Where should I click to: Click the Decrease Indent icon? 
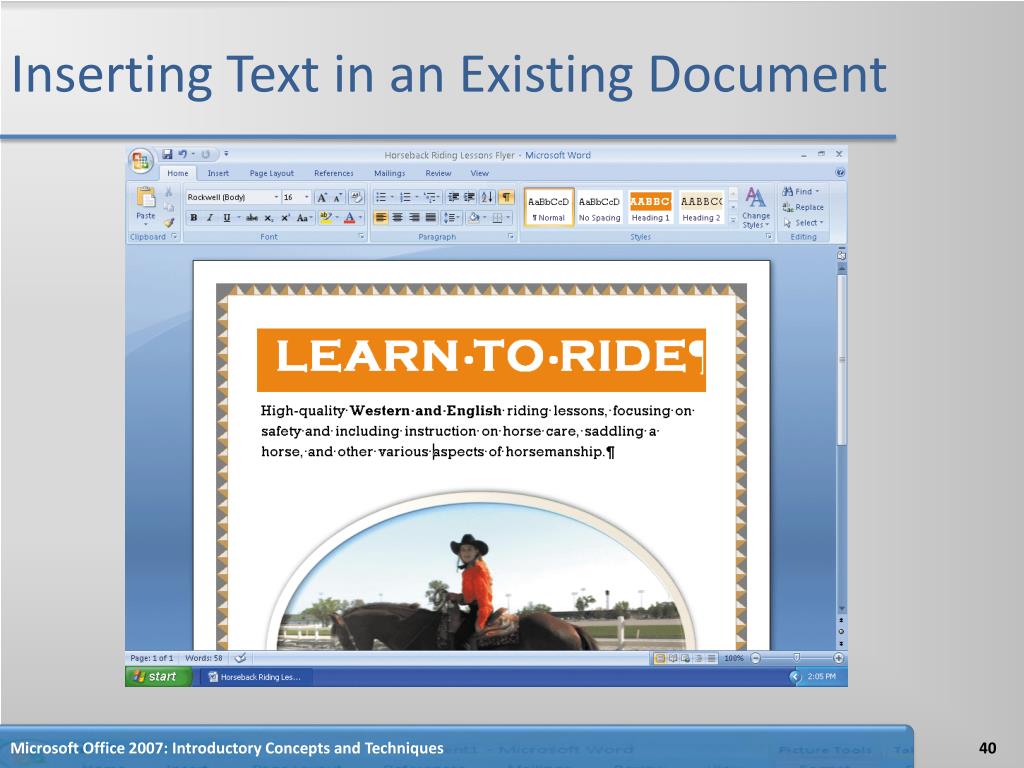[453, 197]
